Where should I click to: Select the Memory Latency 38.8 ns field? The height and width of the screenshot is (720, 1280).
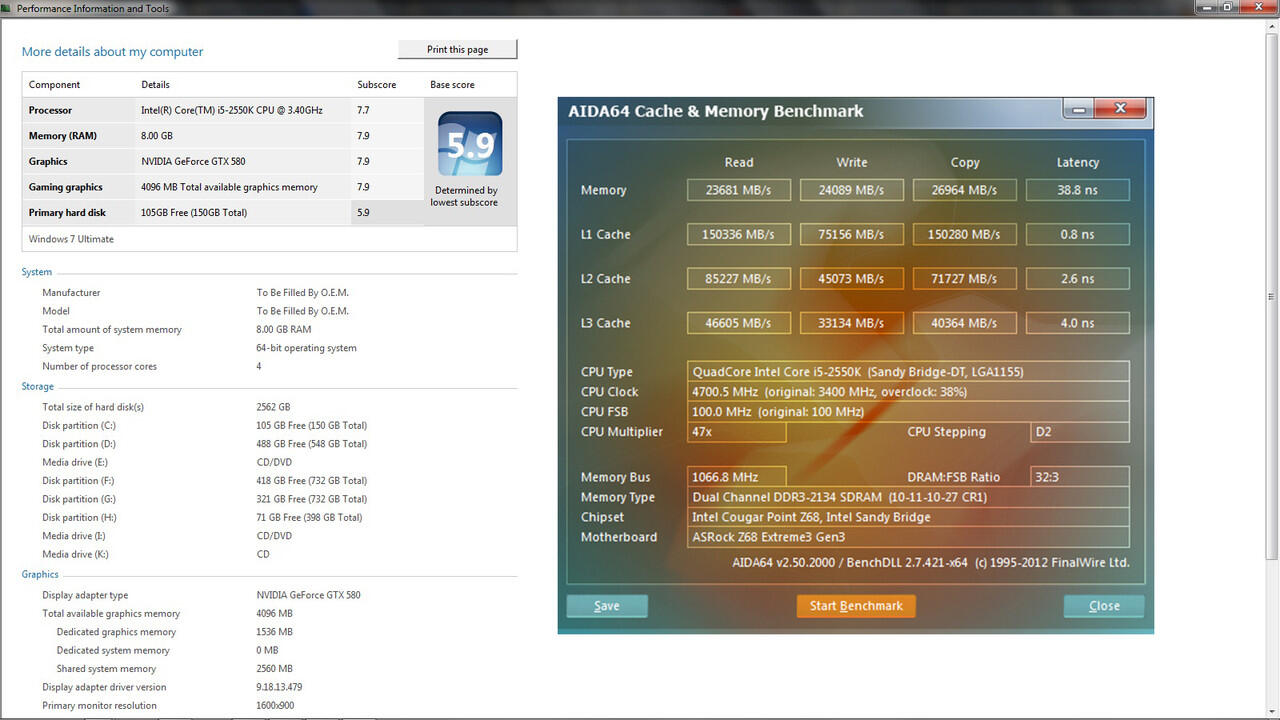tap(1077, 190)
